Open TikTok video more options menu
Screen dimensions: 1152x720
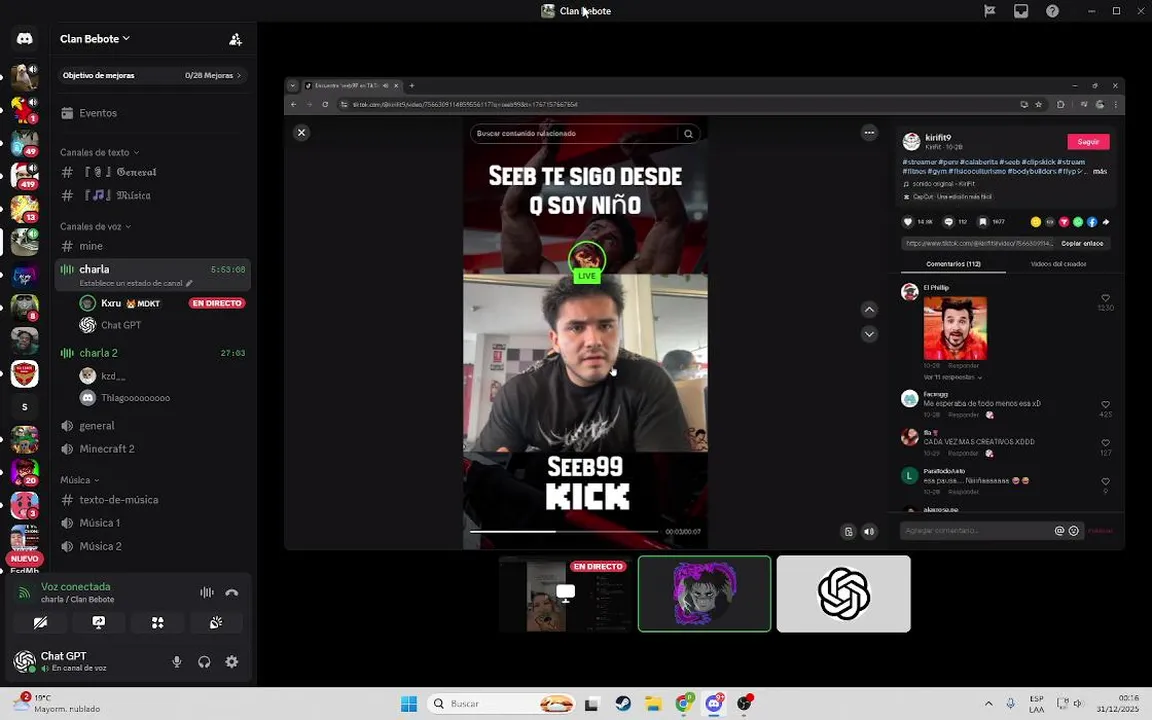point(869,133)
